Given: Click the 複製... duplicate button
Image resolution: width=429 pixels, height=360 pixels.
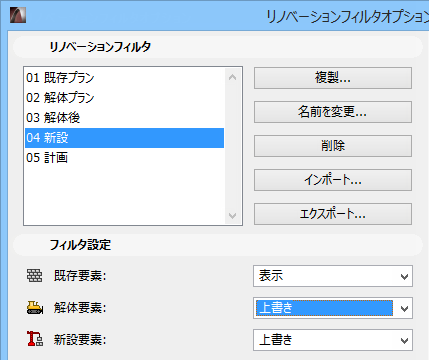Looking at the screenshot, I should click(x=333, y=78).
